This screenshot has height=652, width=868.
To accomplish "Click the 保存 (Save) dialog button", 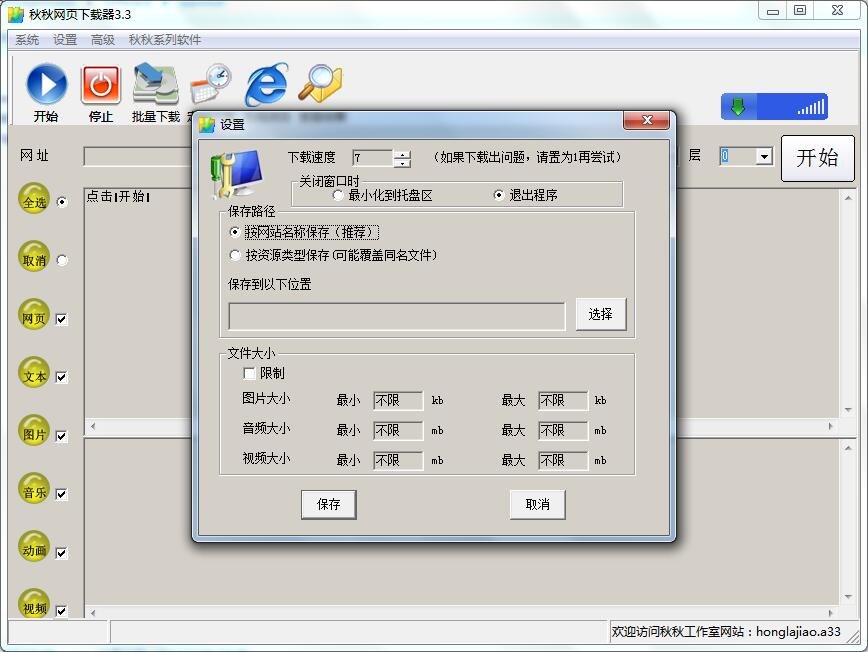I will (328, 504).
